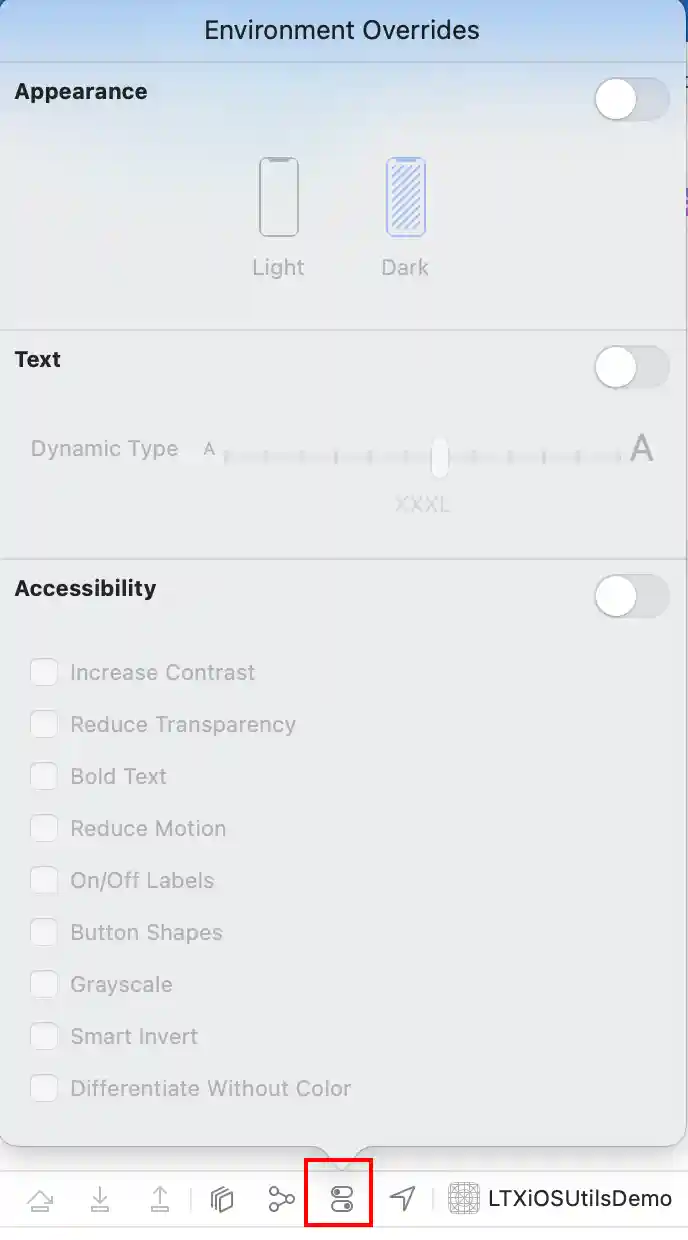Enable the Accessibility override switch

(x=631, y=597)
